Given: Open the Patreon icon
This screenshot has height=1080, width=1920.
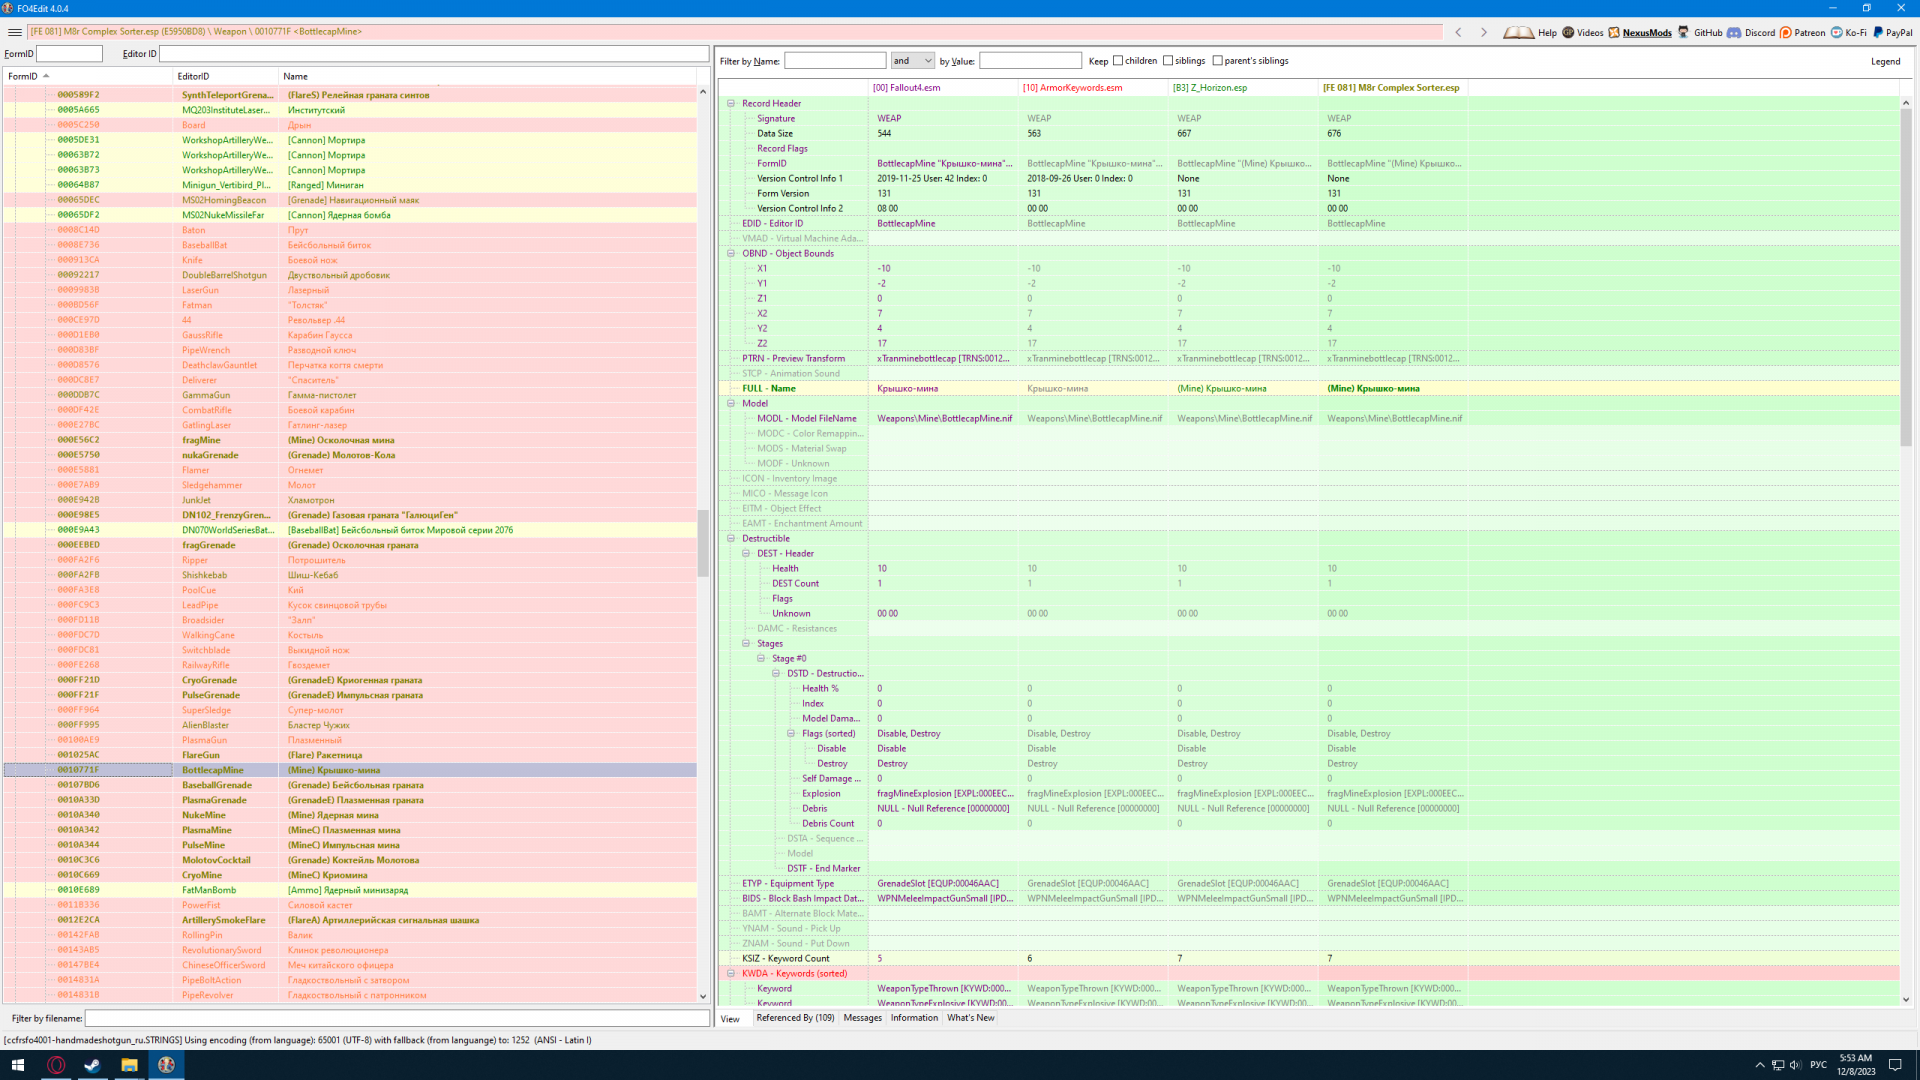Looking at the screenshot, I should pyautogui.click(x=1786, y=32).
